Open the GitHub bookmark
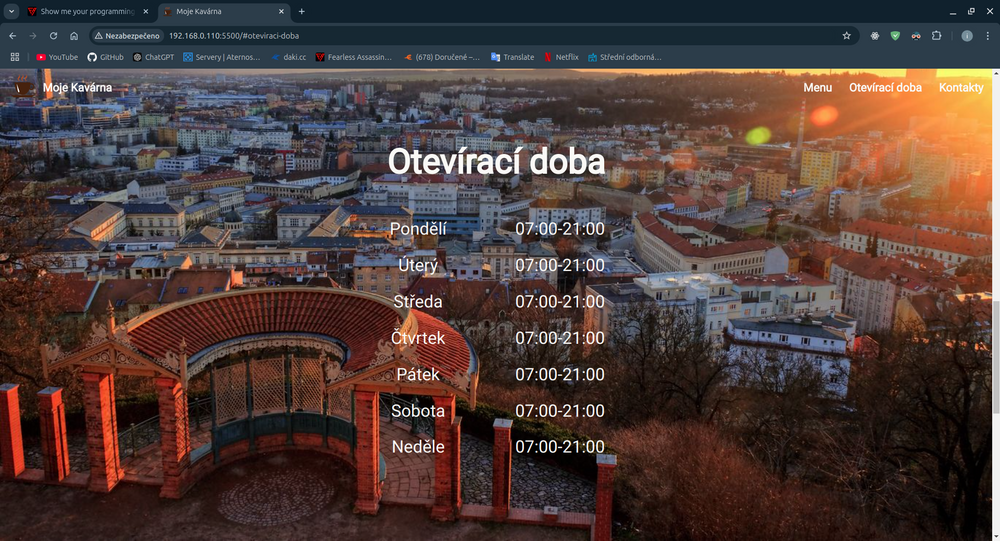The image size is (1000, 541). coord(106,57)
